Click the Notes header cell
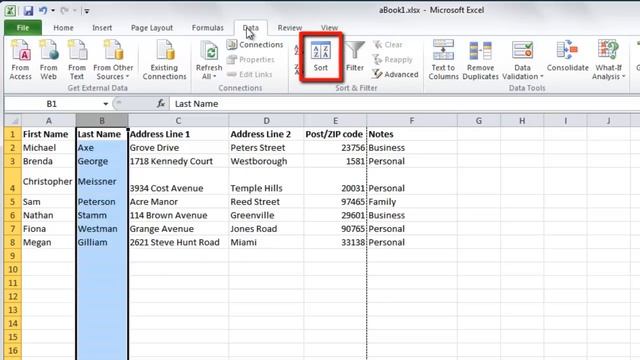 (412, 134)
